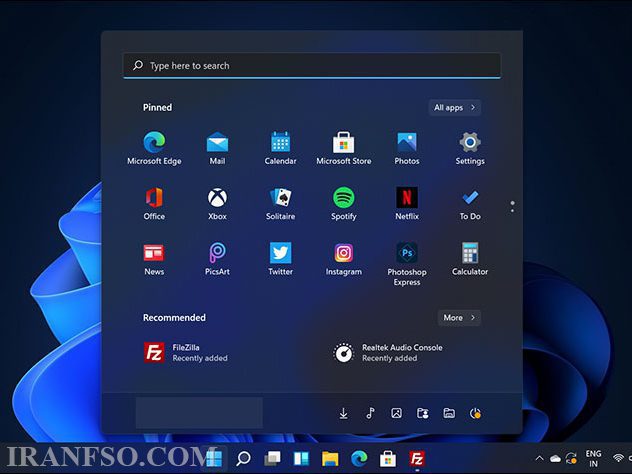Open Photoshop Express
The image size is (632, 474).
[407, 264]
